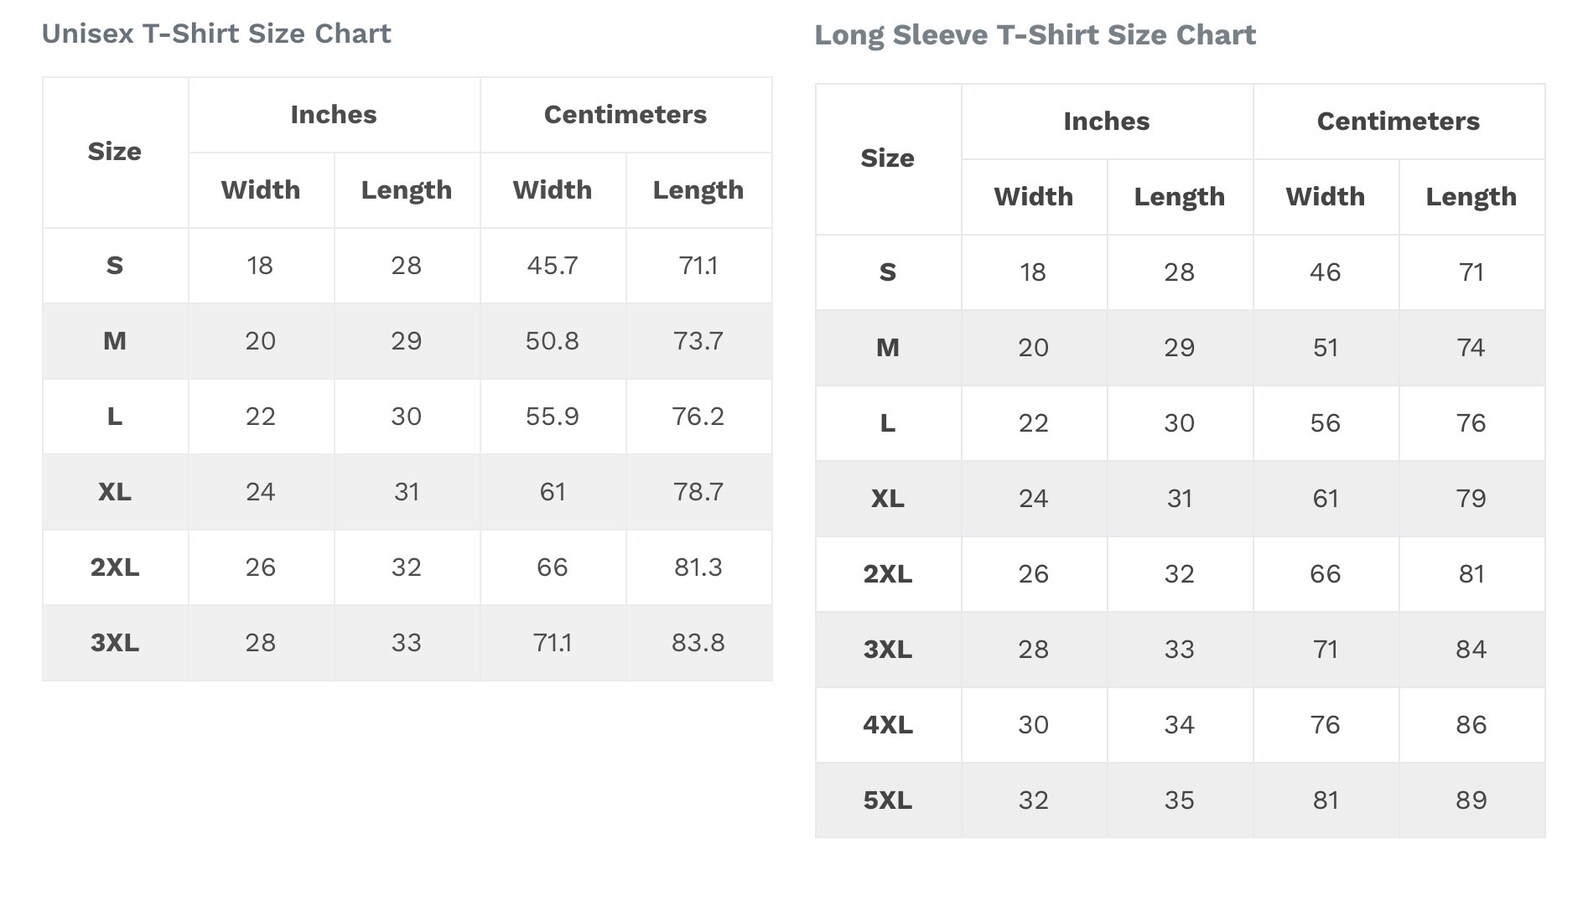Click the Long Sleeve T-Shirt Size Chart heading
The height and width of the screenshot is (922, 1588).
[1035, 36]
